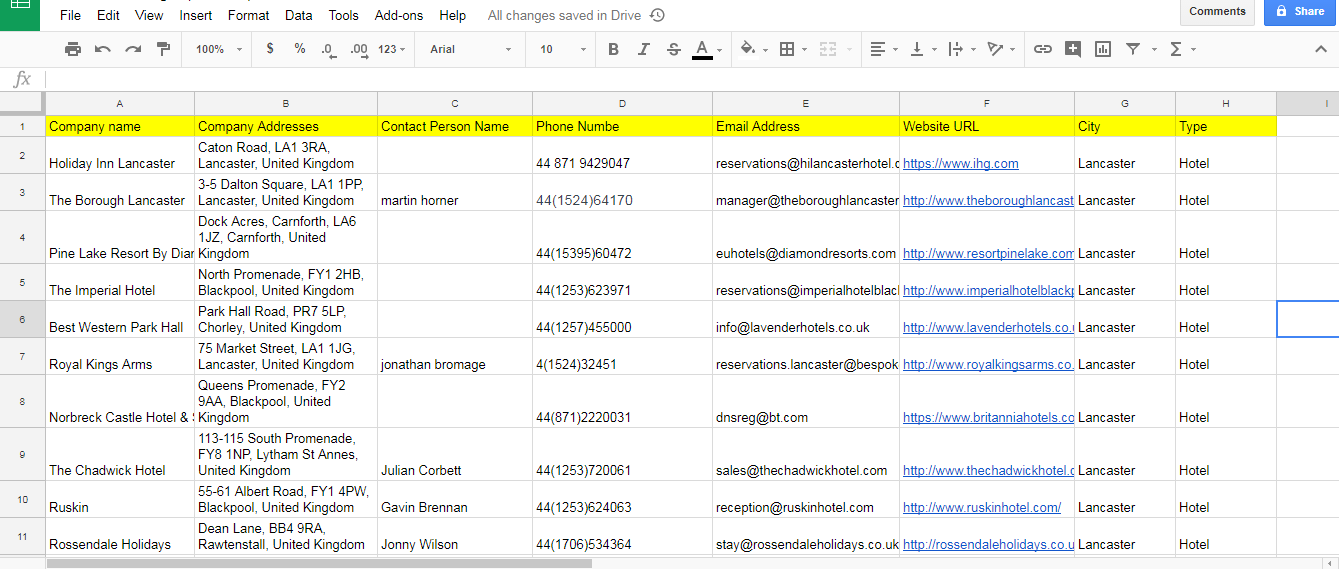Insert a chart from toolbar
This screenshot has width=1339, height=569.
(x=1103, y=49)
